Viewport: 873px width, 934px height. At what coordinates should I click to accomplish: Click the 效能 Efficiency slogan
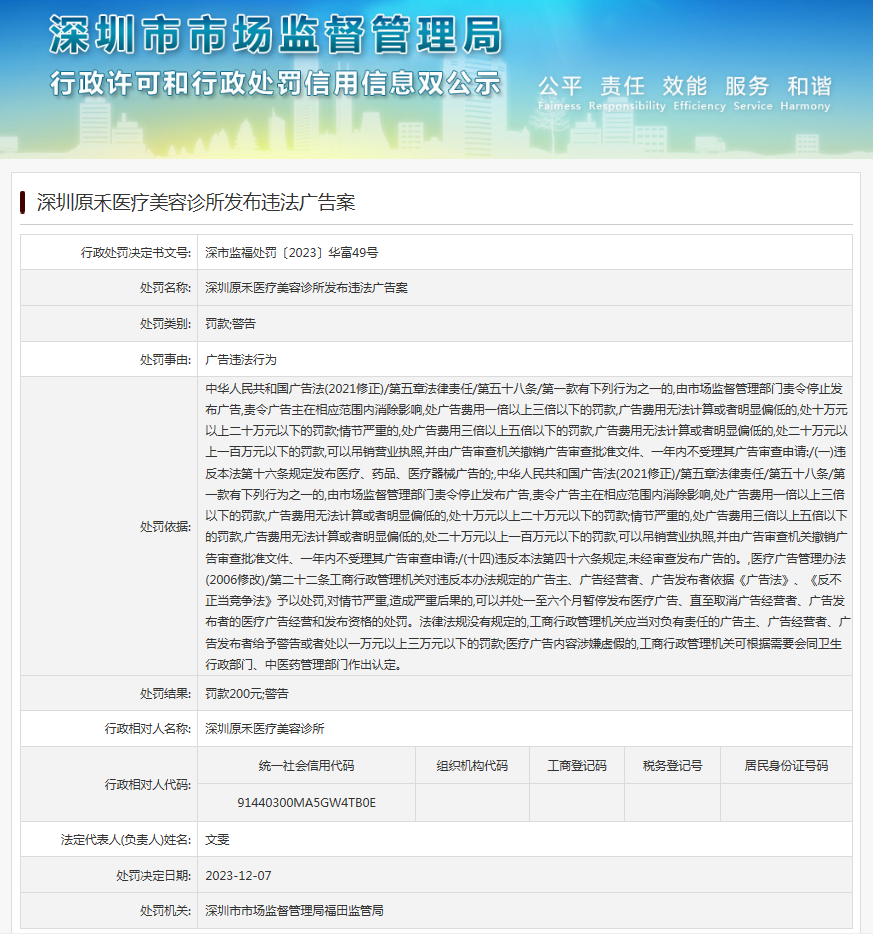(699, 94)
